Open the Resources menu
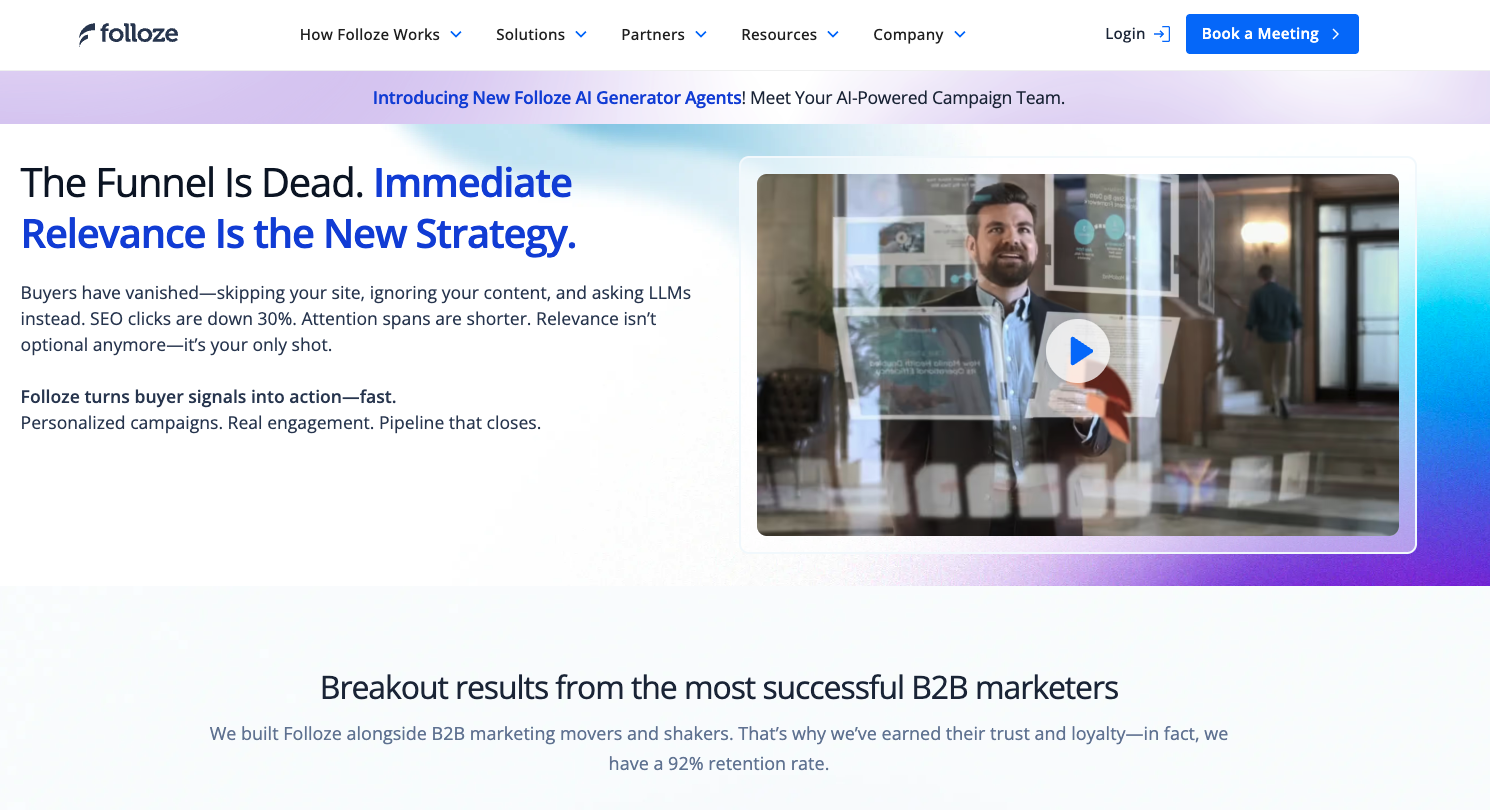This screenshot has width=1490, height=810. coord(790,34)
